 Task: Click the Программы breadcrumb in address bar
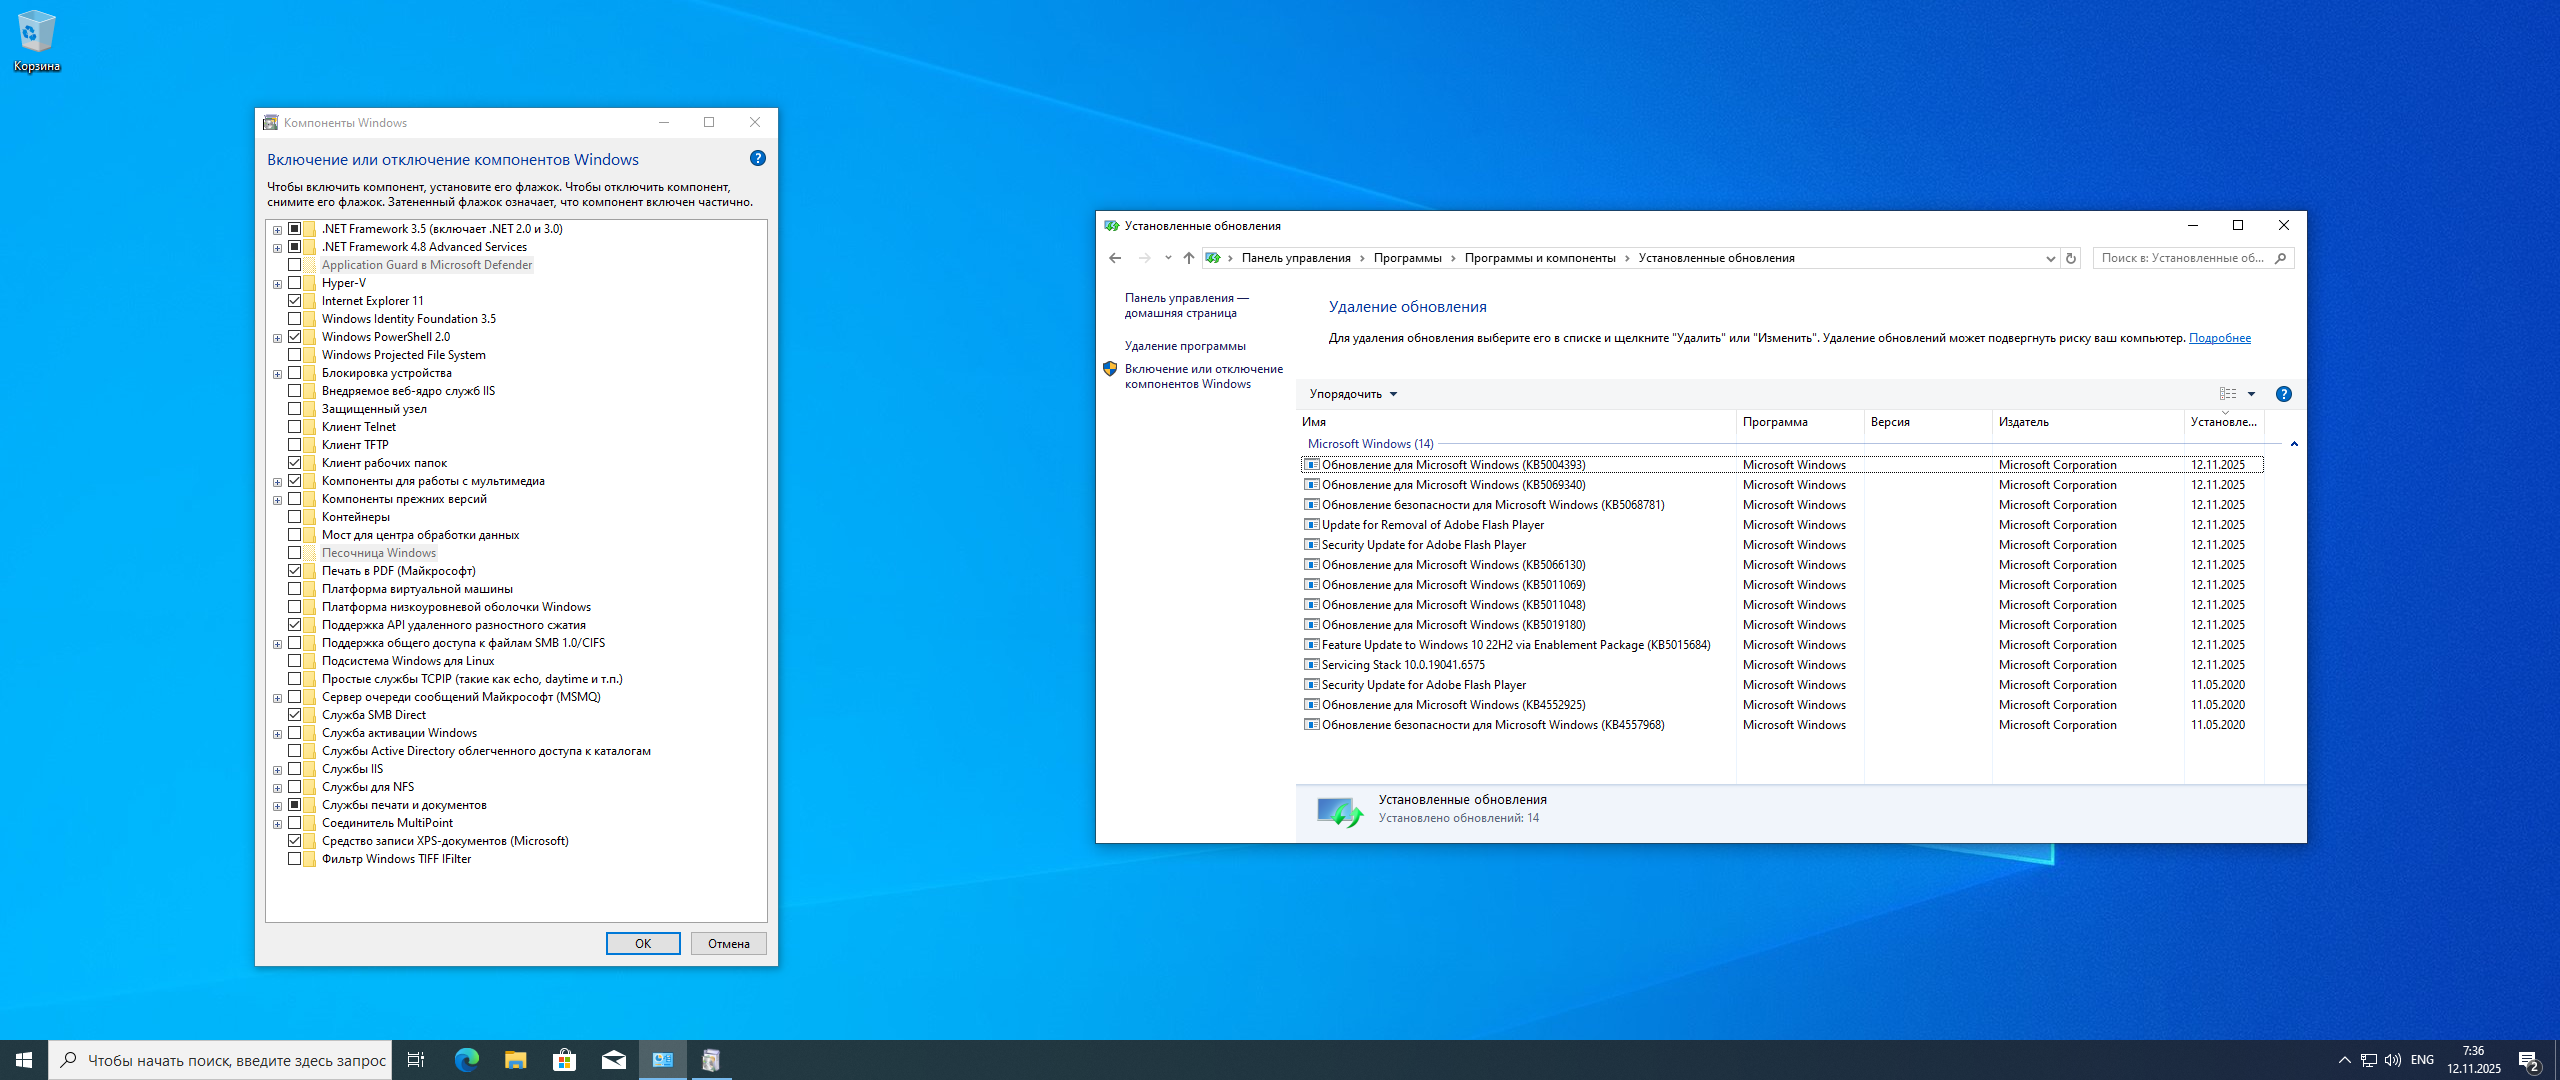click(1407, 258)
